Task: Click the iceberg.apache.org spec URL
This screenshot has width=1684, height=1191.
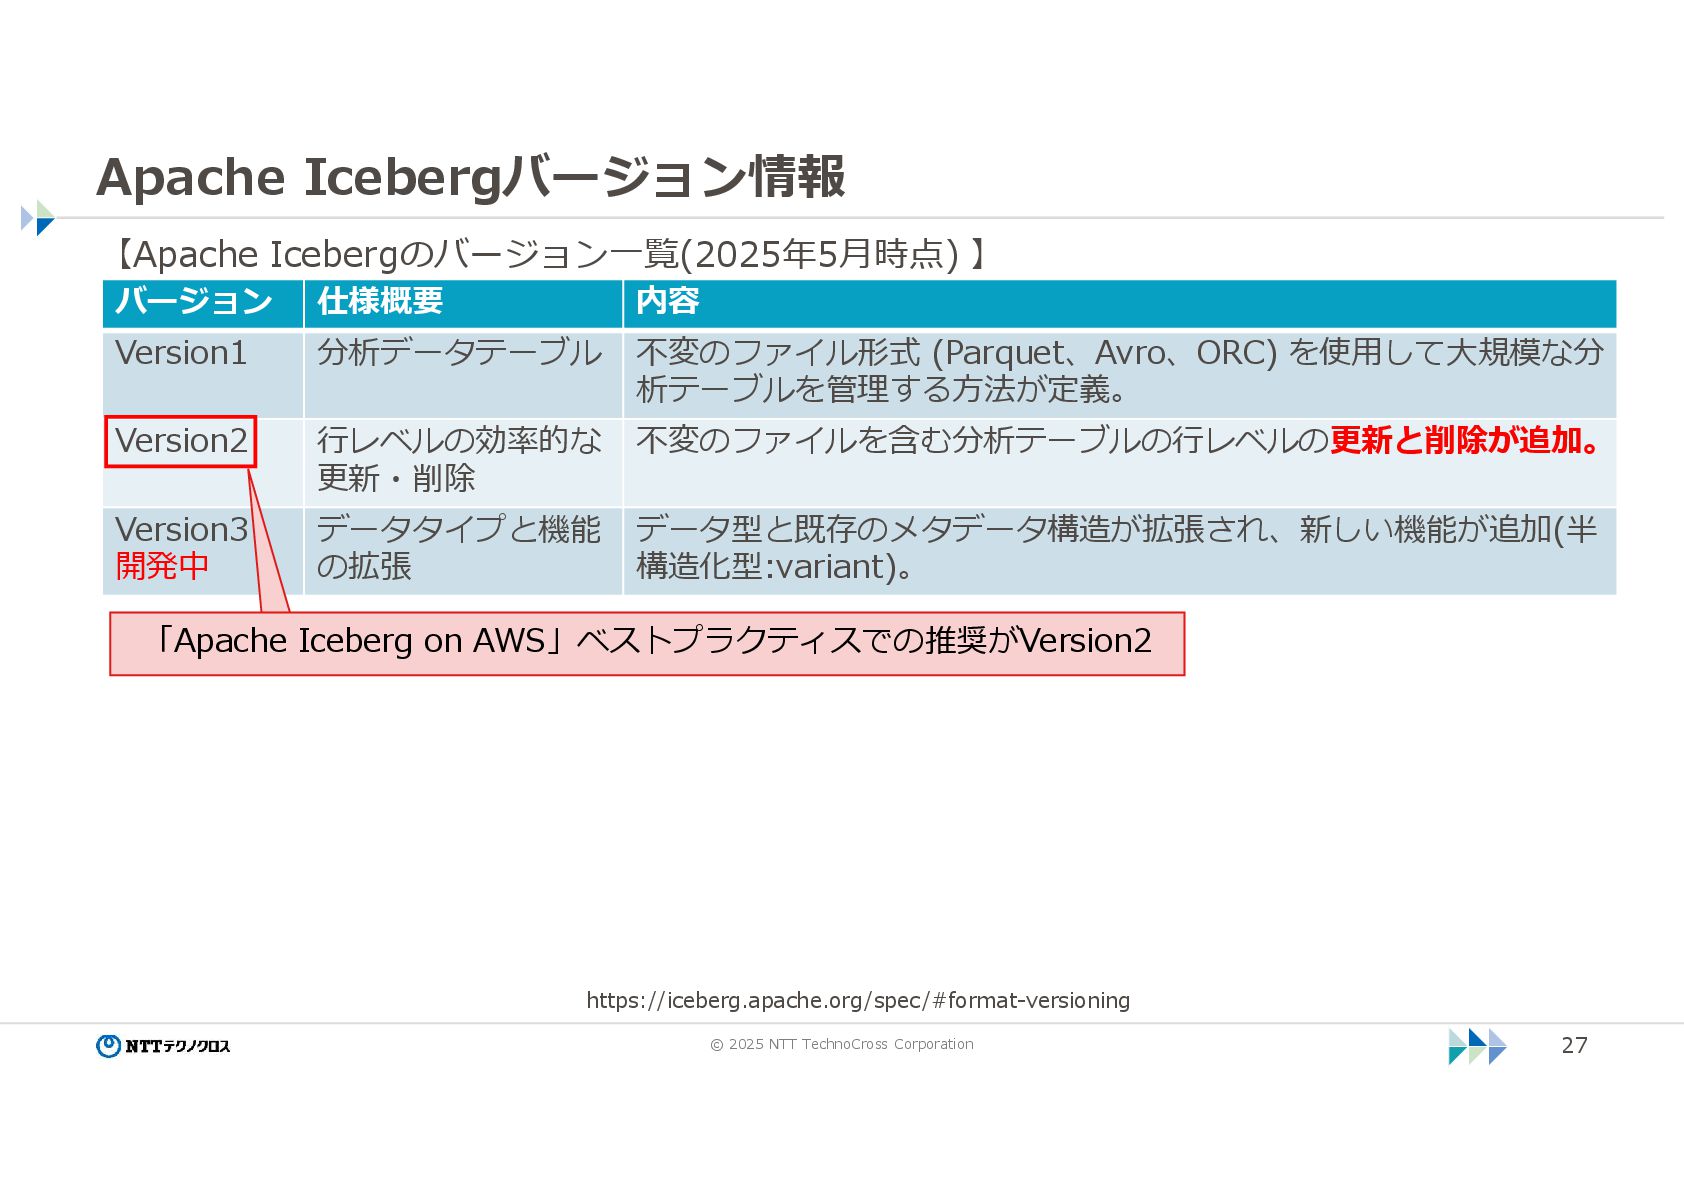Action: [858, 1000]
